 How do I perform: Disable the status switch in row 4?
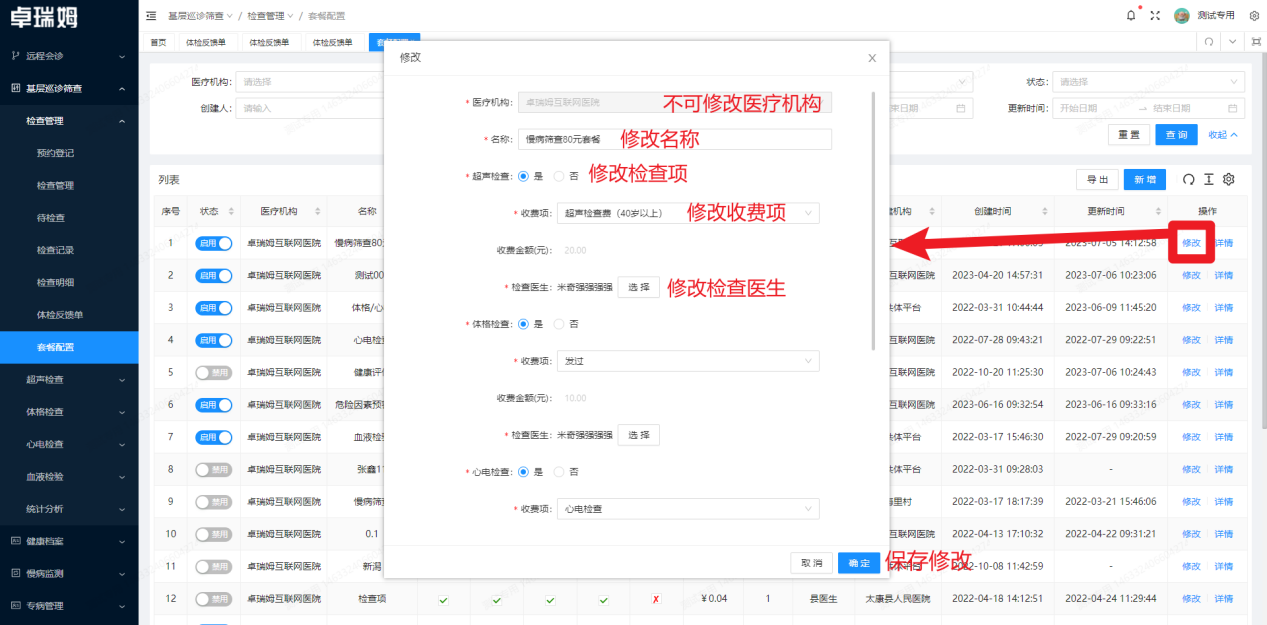[214, 340]
